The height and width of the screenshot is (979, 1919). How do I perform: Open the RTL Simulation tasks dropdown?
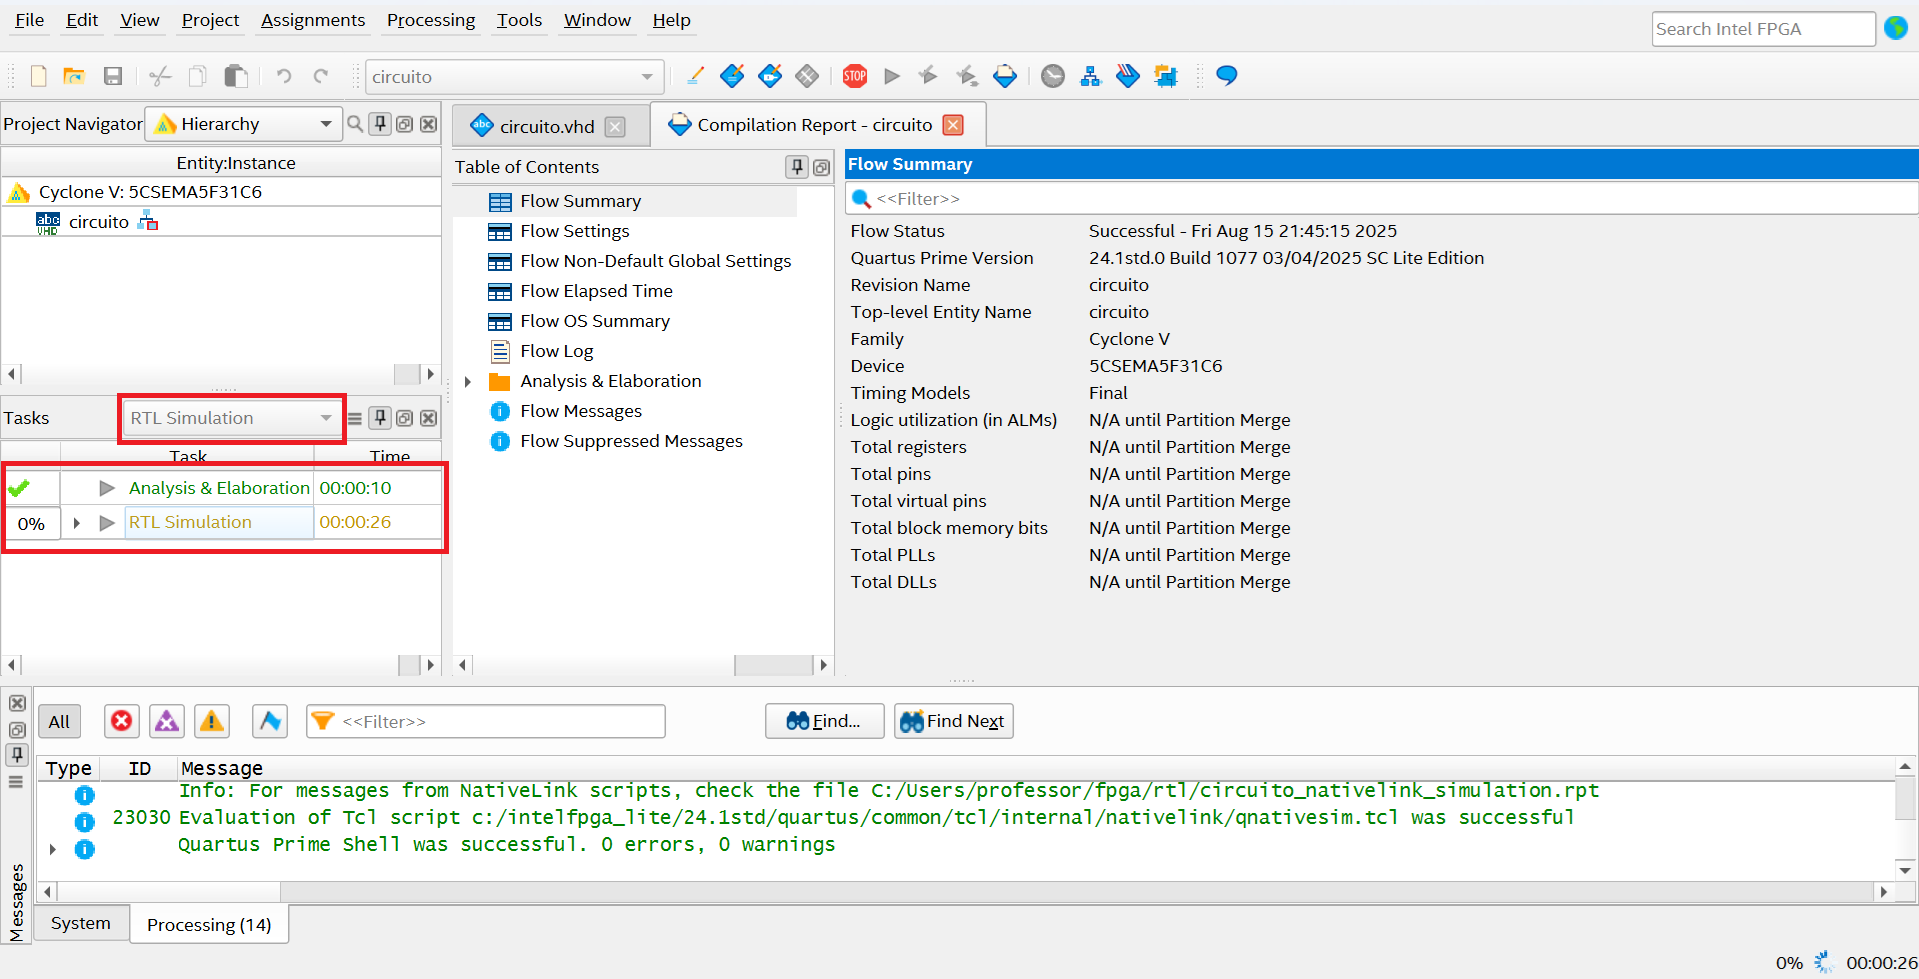231,418
